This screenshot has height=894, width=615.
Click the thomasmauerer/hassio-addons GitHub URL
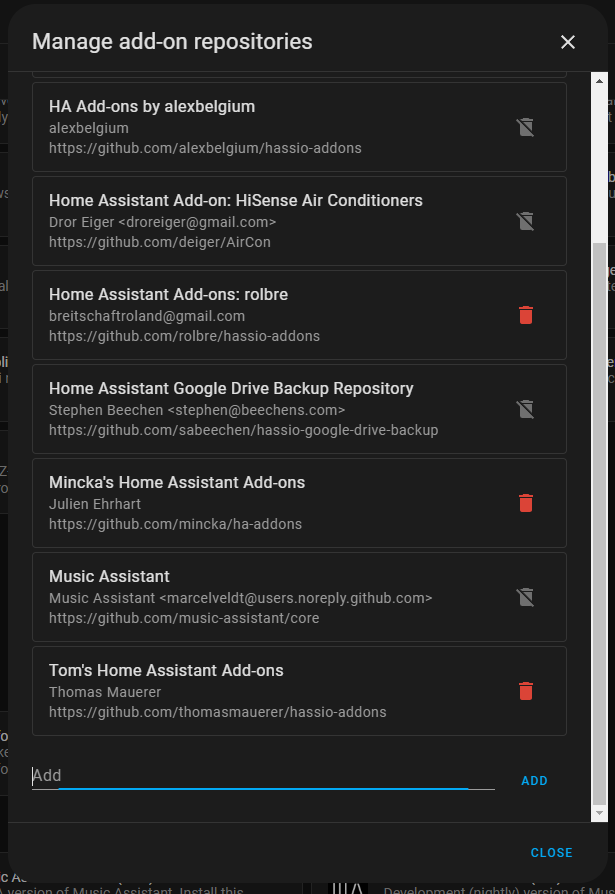click(218, 713)
